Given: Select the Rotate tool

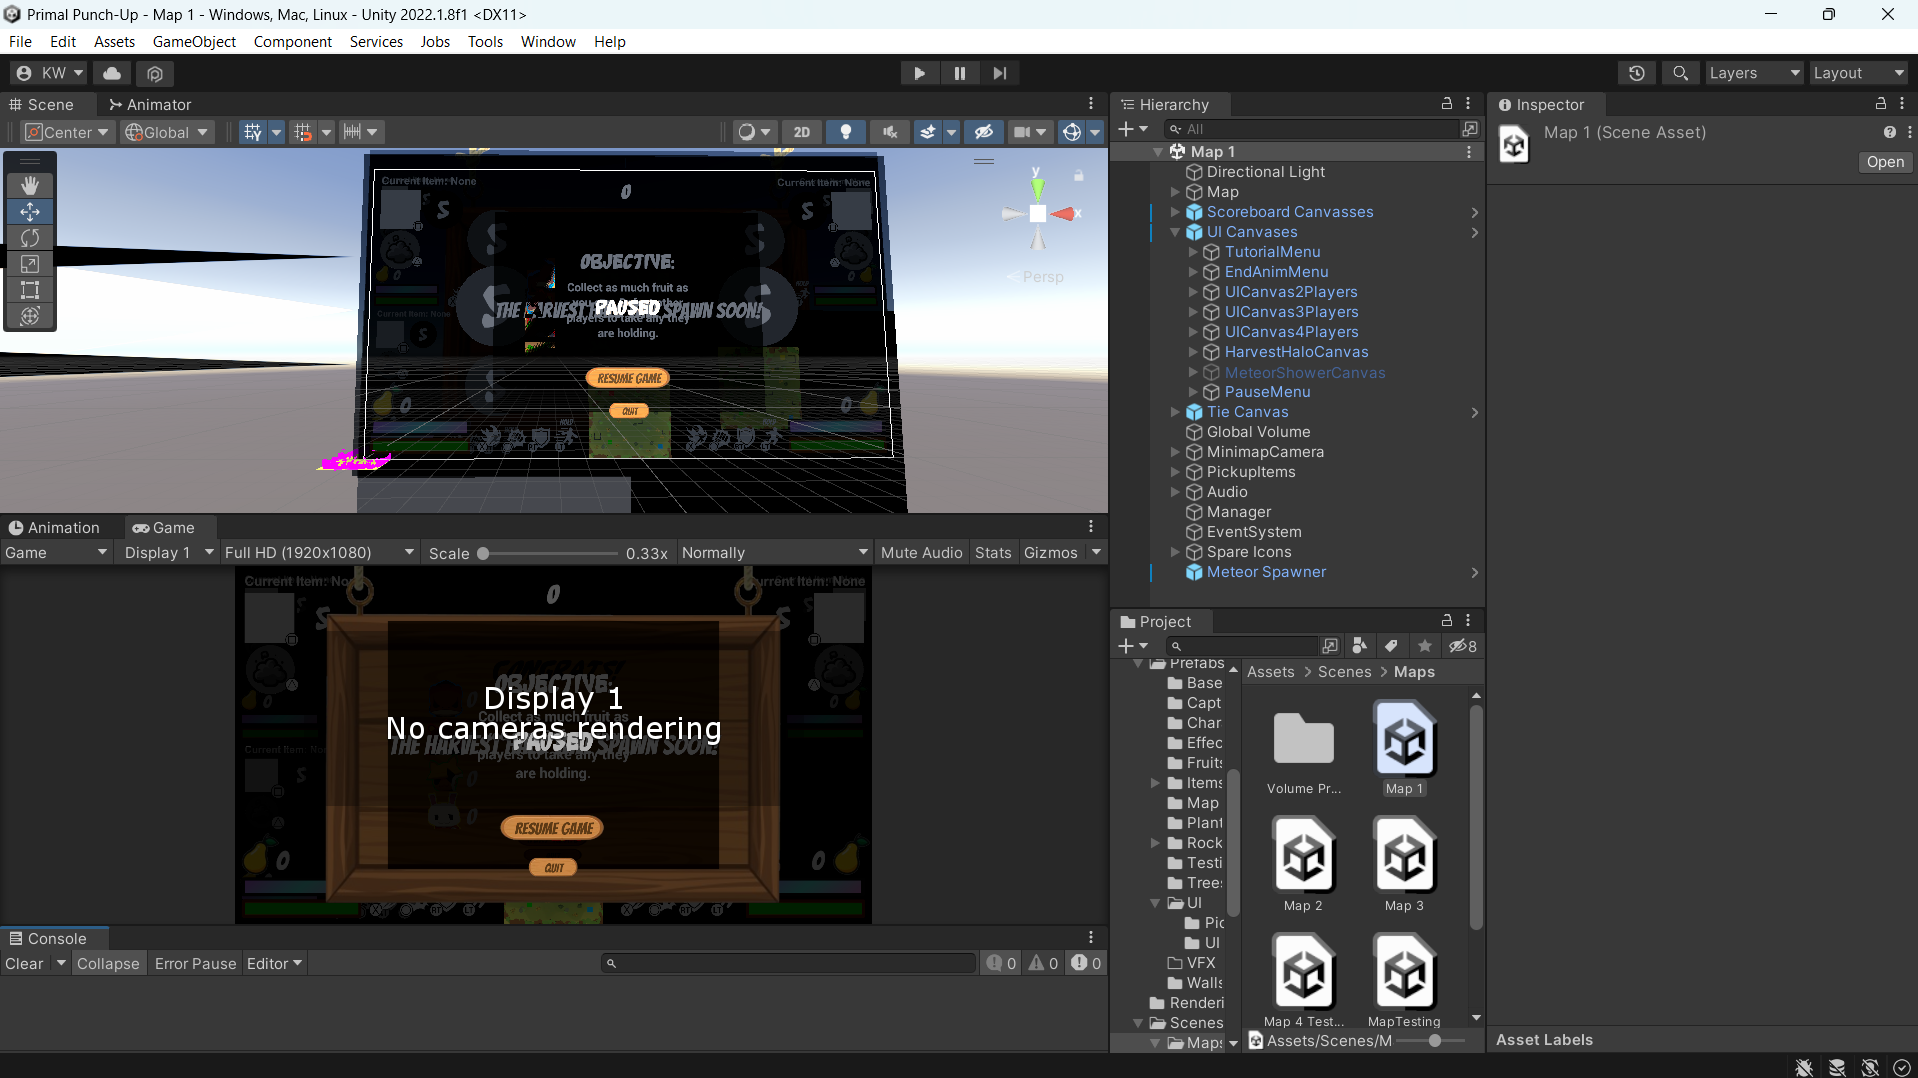Looking at the screenshot, I should pyautogui.click(x=30, y=238).
